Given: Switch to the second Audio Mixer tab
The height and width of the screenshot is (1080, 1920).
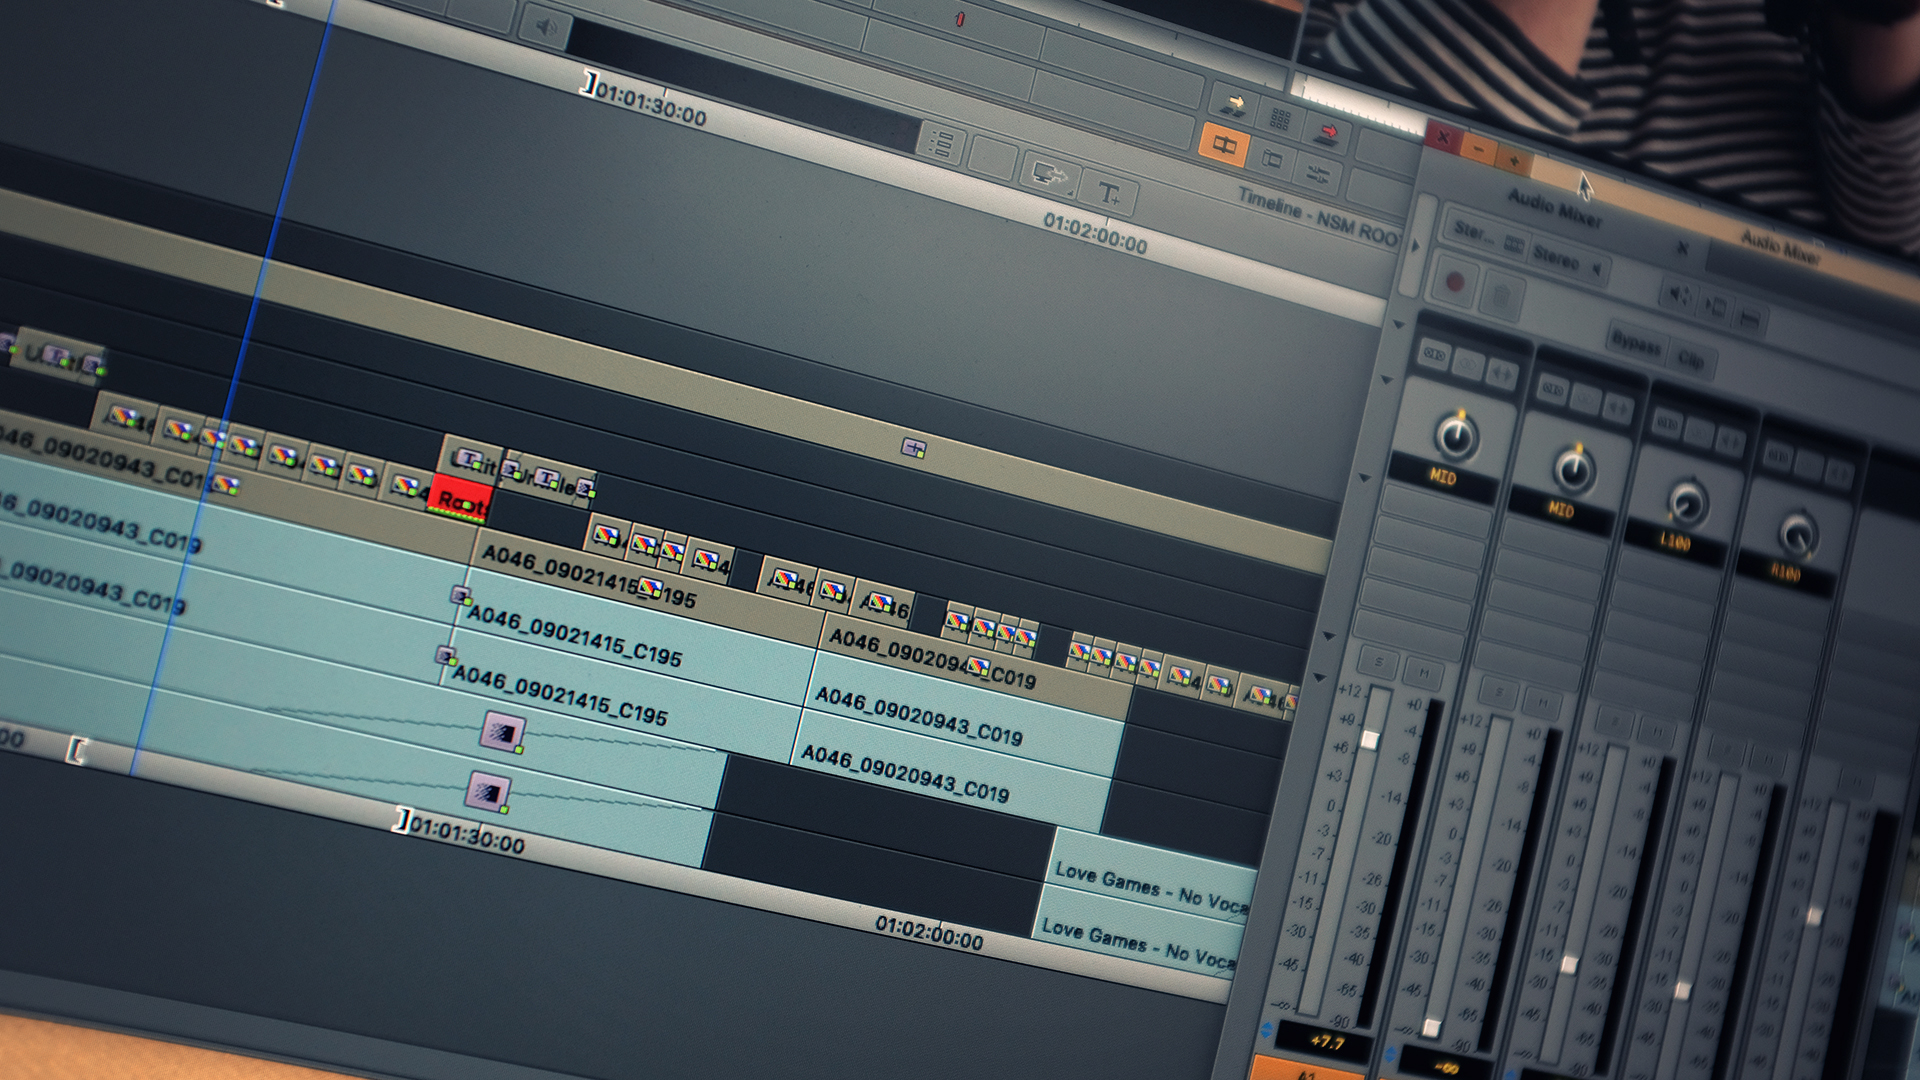Looking at the screenshot, I should (1780, 248).
